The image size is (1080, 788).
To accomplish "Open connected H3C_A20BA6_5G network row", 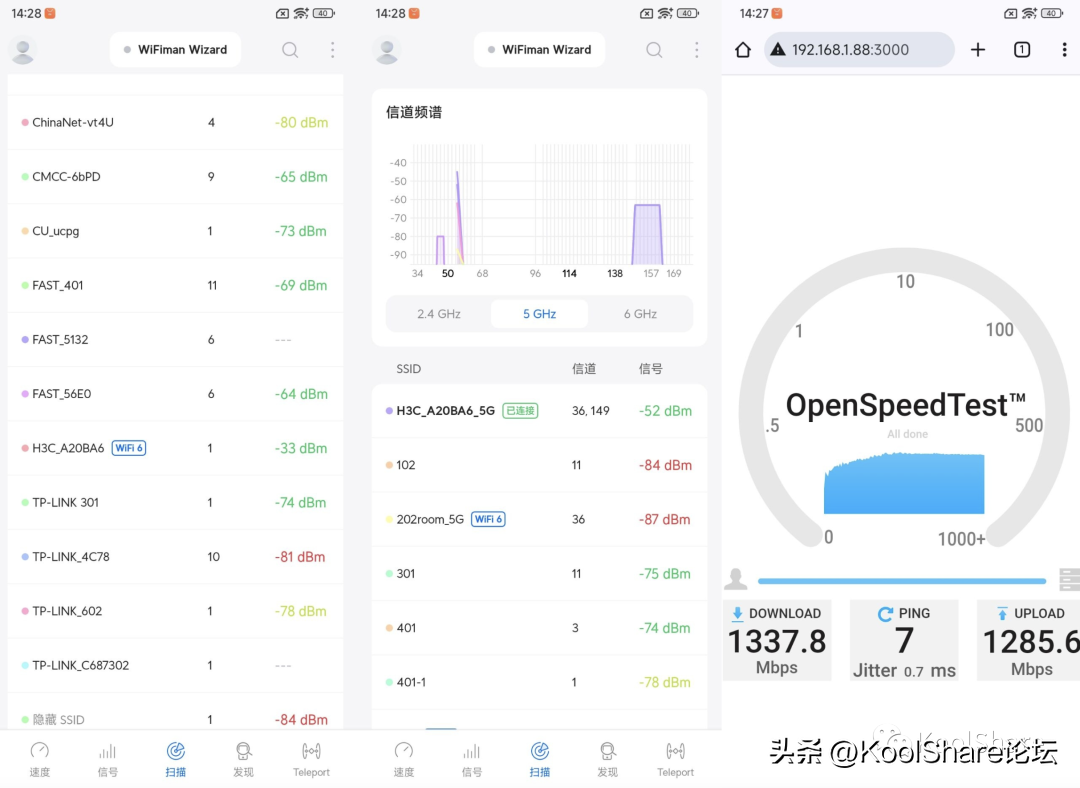I will 539,411.
